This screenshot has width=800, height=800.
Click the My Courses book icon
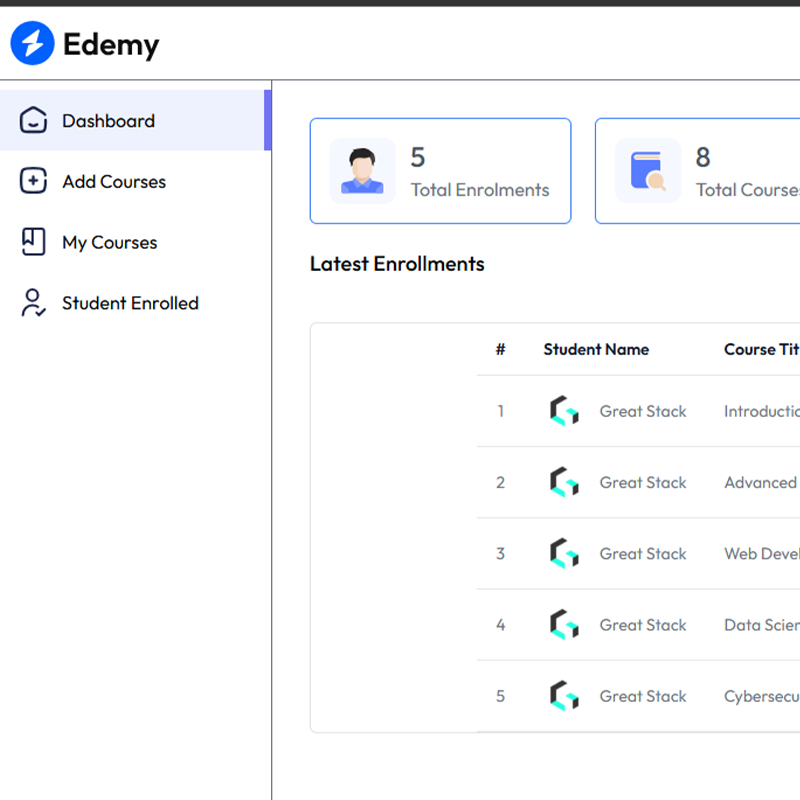[34, 242]
